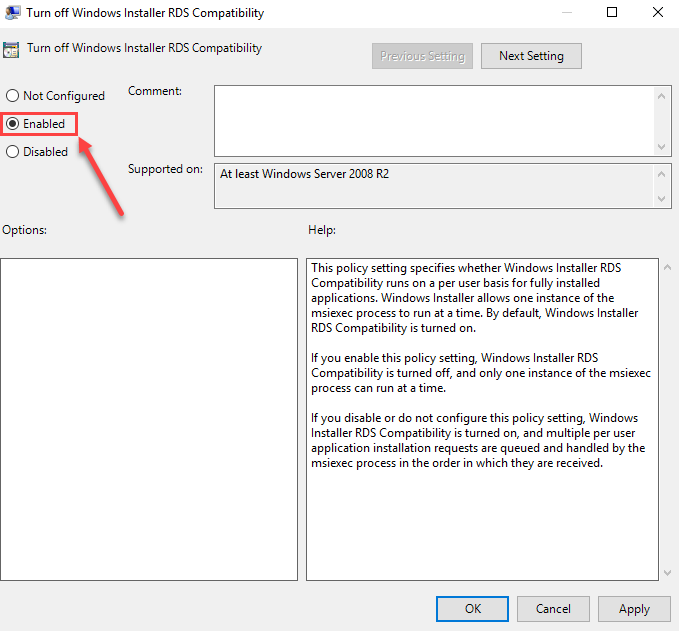Close the dialog with the X button
Viewport: 679px width, 631px height.
658,12
